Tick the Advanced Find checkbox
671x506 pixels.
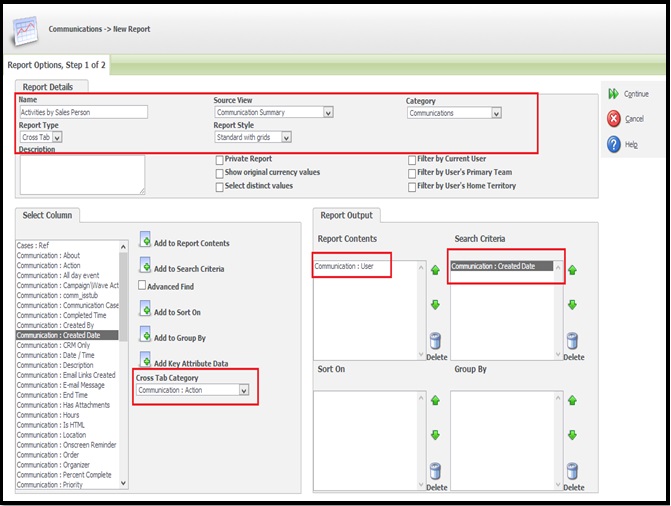pyautogui.click(x=143, y=286)
